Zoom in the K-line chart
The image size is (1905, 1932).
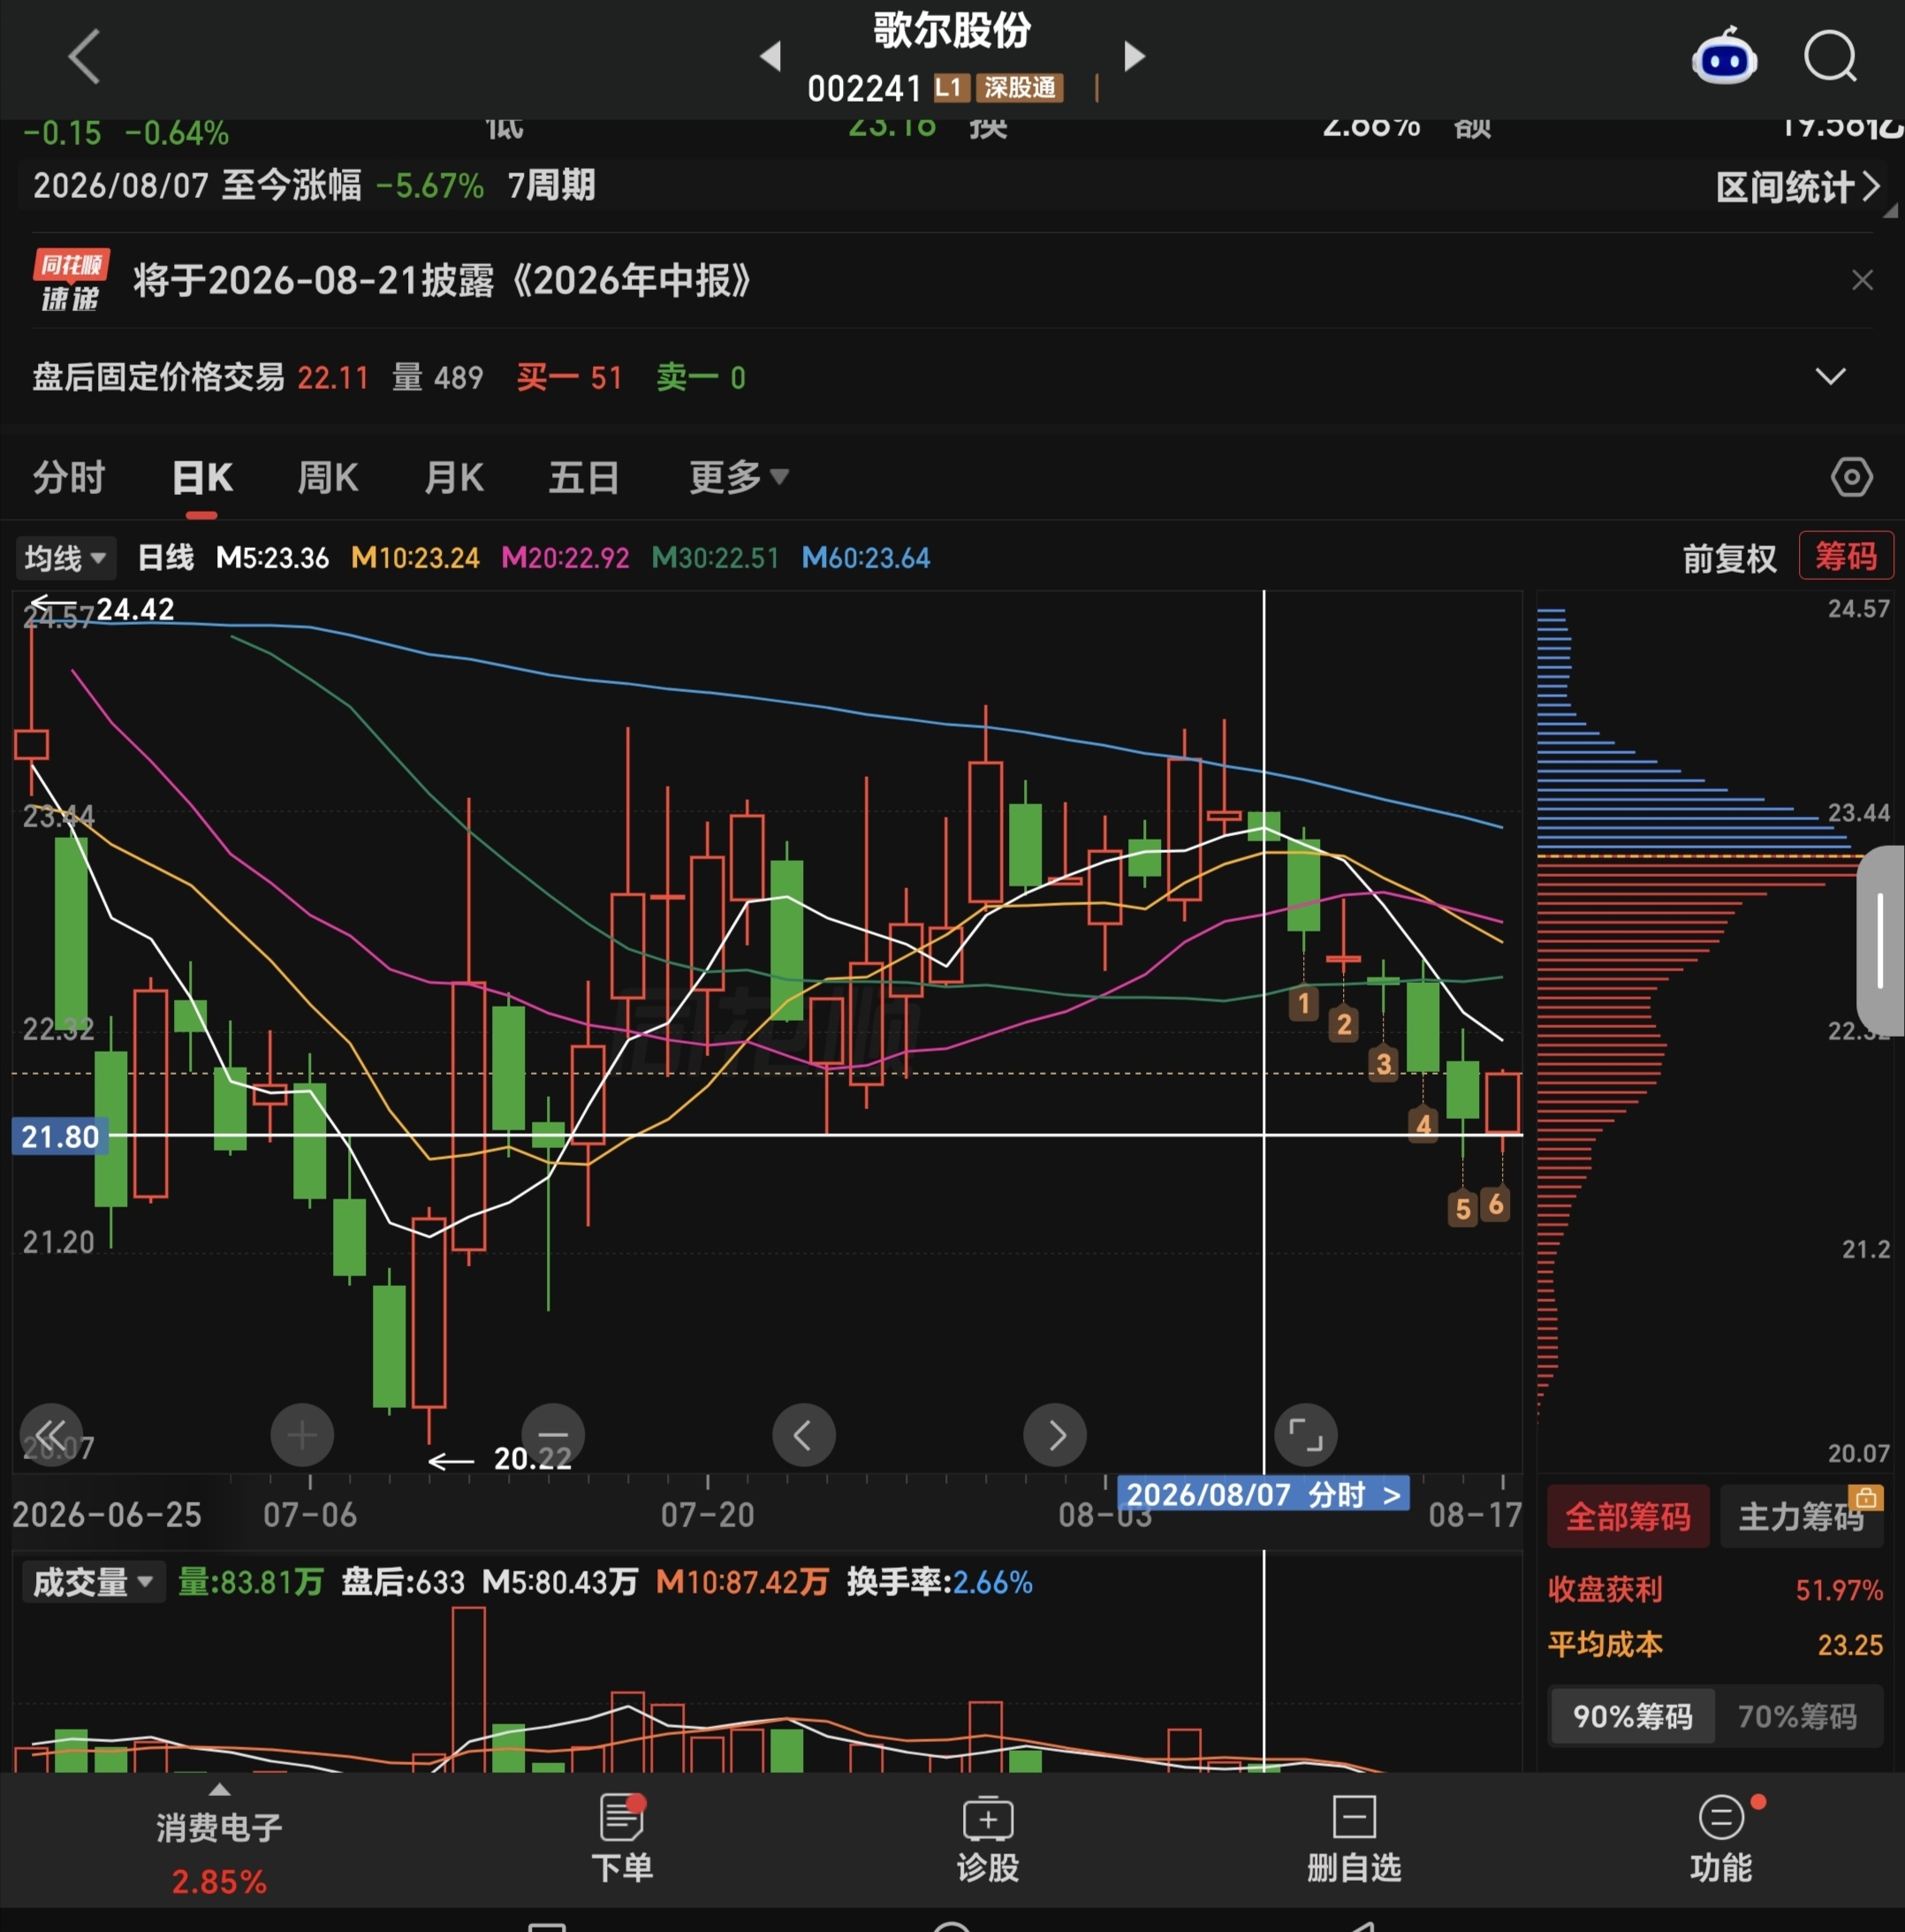tap(302, 1435)
